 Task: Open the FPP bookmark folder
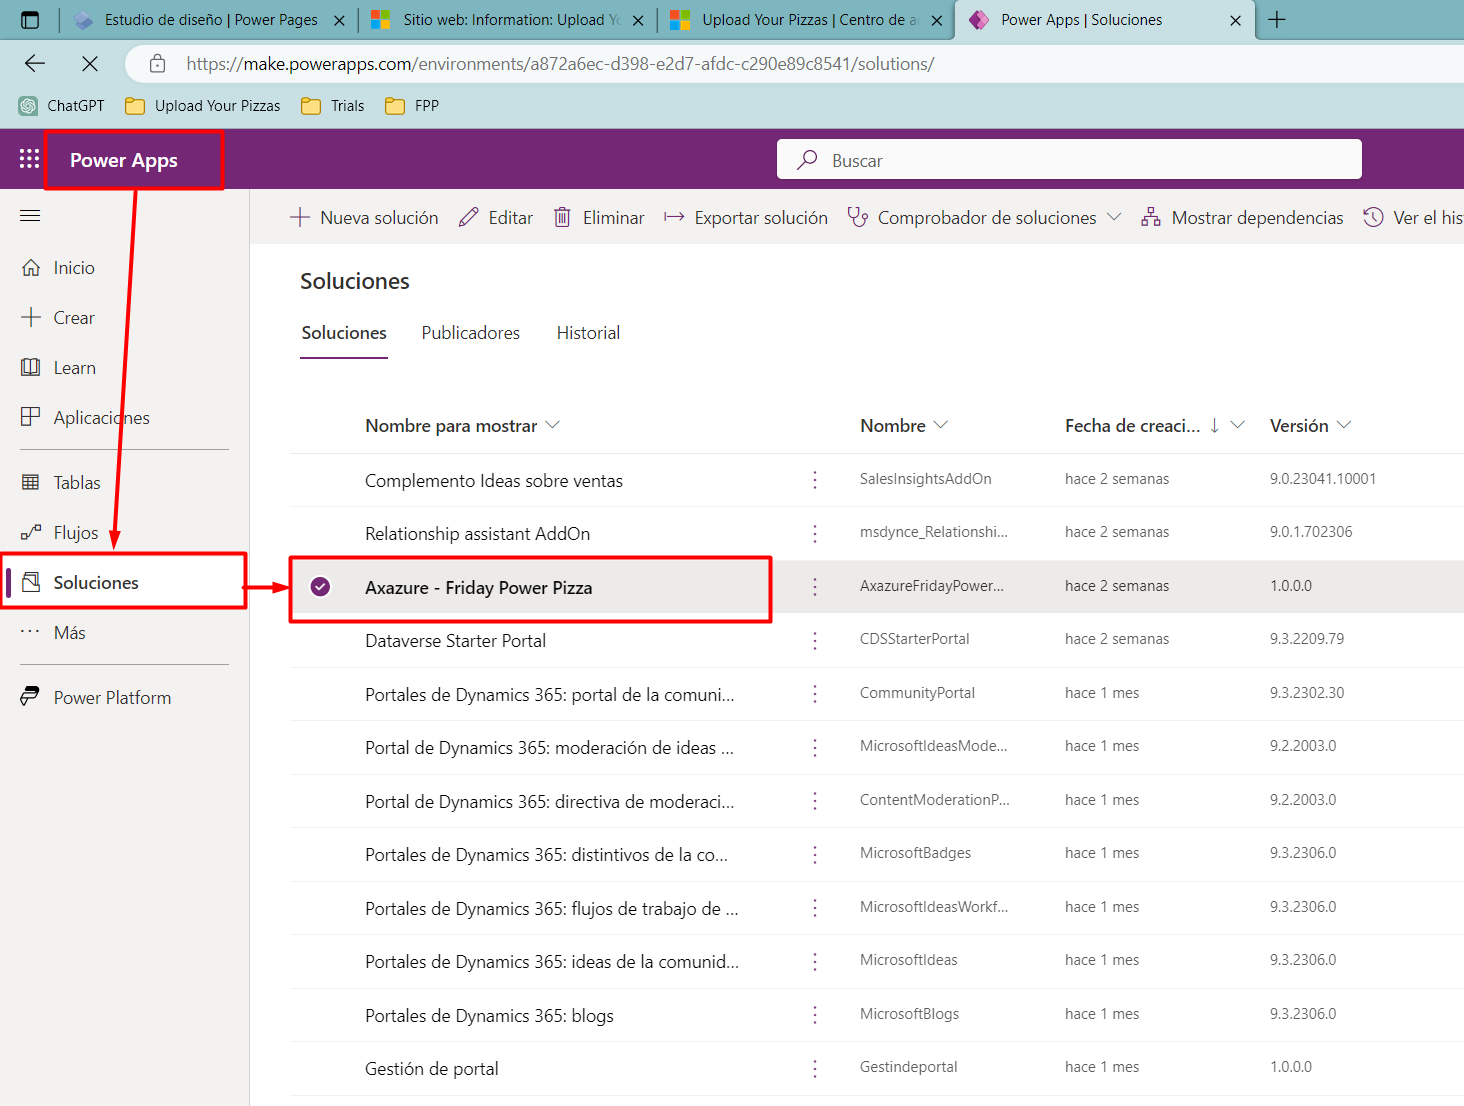(412, 106)
